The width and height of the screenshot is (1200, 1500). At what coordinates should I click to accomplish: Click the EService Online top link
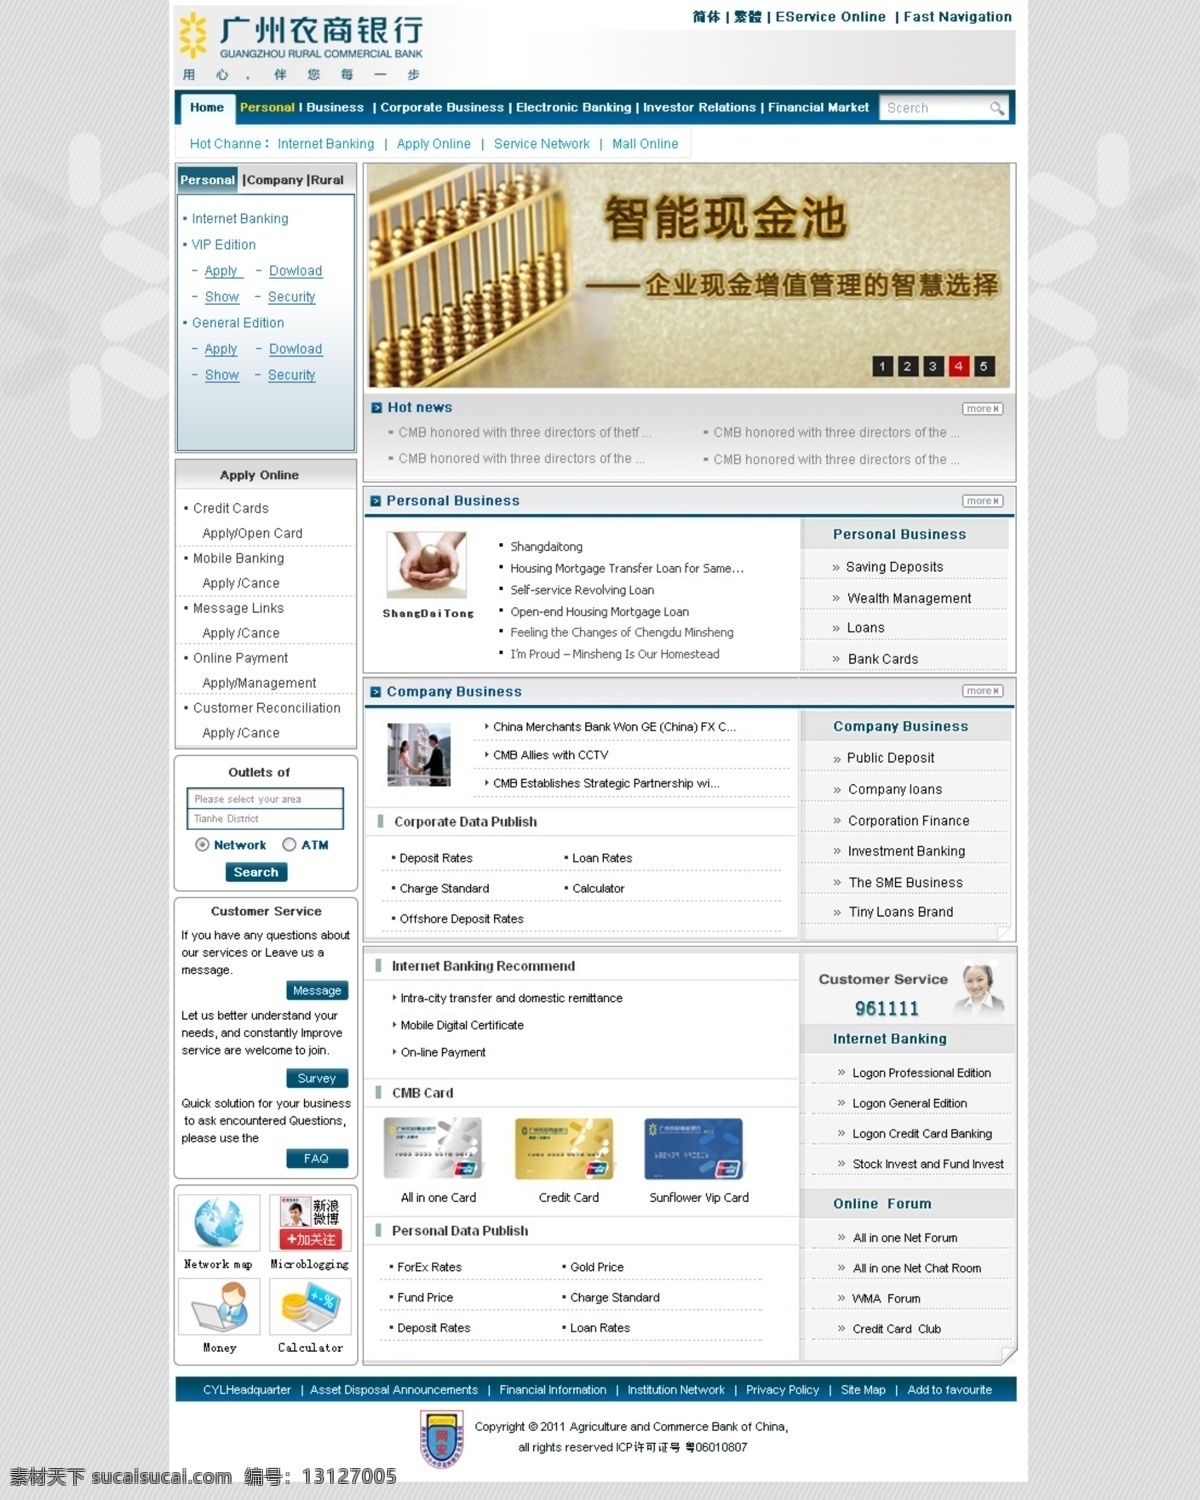[x=830, y=17]
